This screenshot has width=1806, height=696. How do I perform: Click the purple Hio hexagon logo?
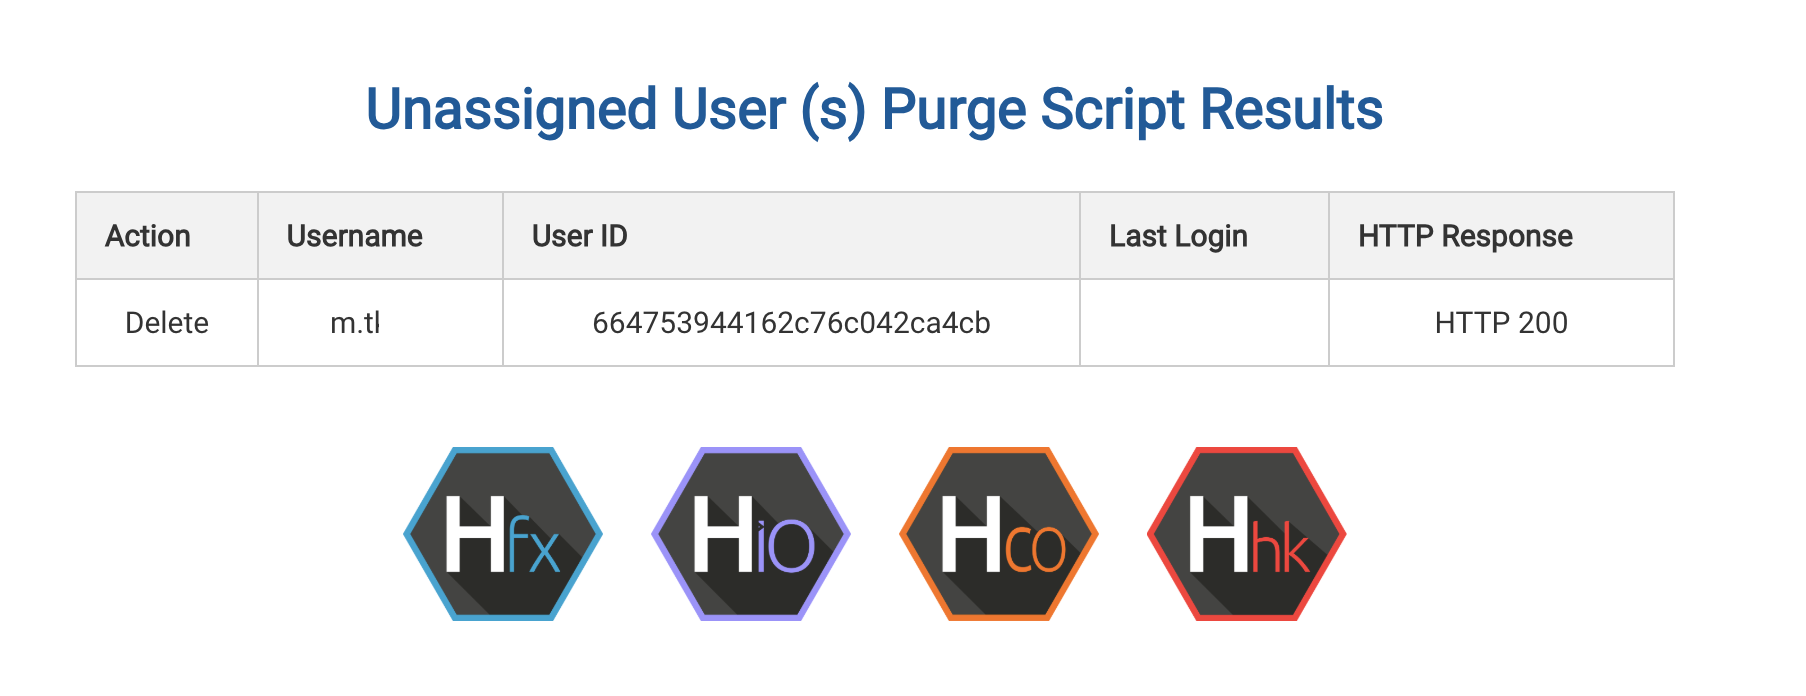coord(750,534)
